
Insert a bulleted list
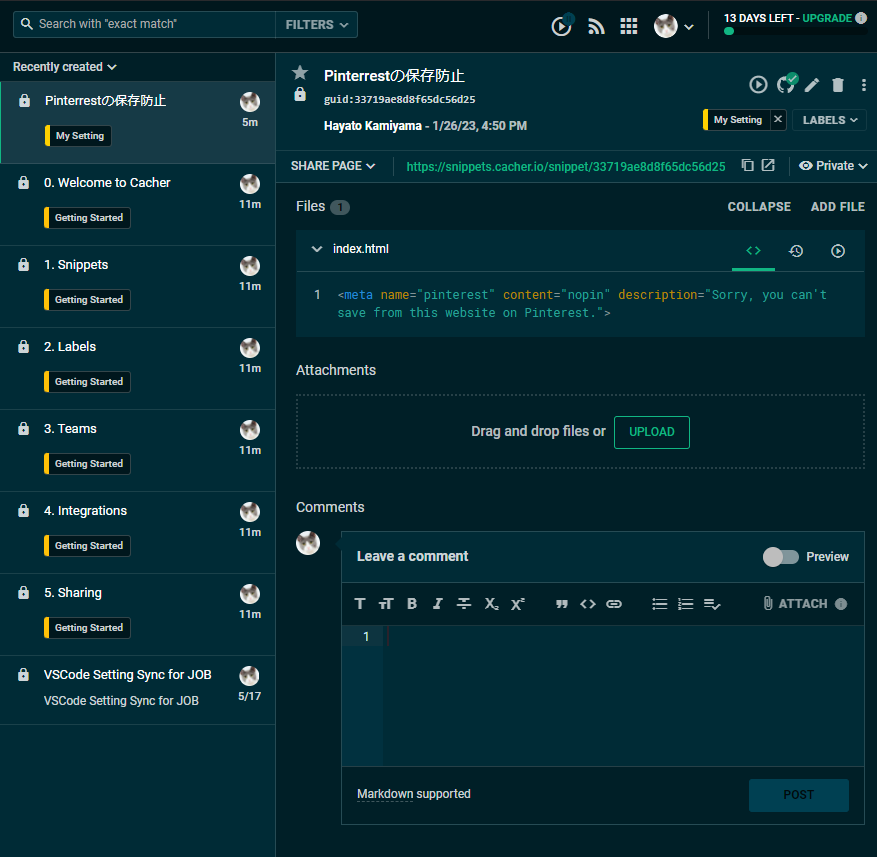(659, 604)
